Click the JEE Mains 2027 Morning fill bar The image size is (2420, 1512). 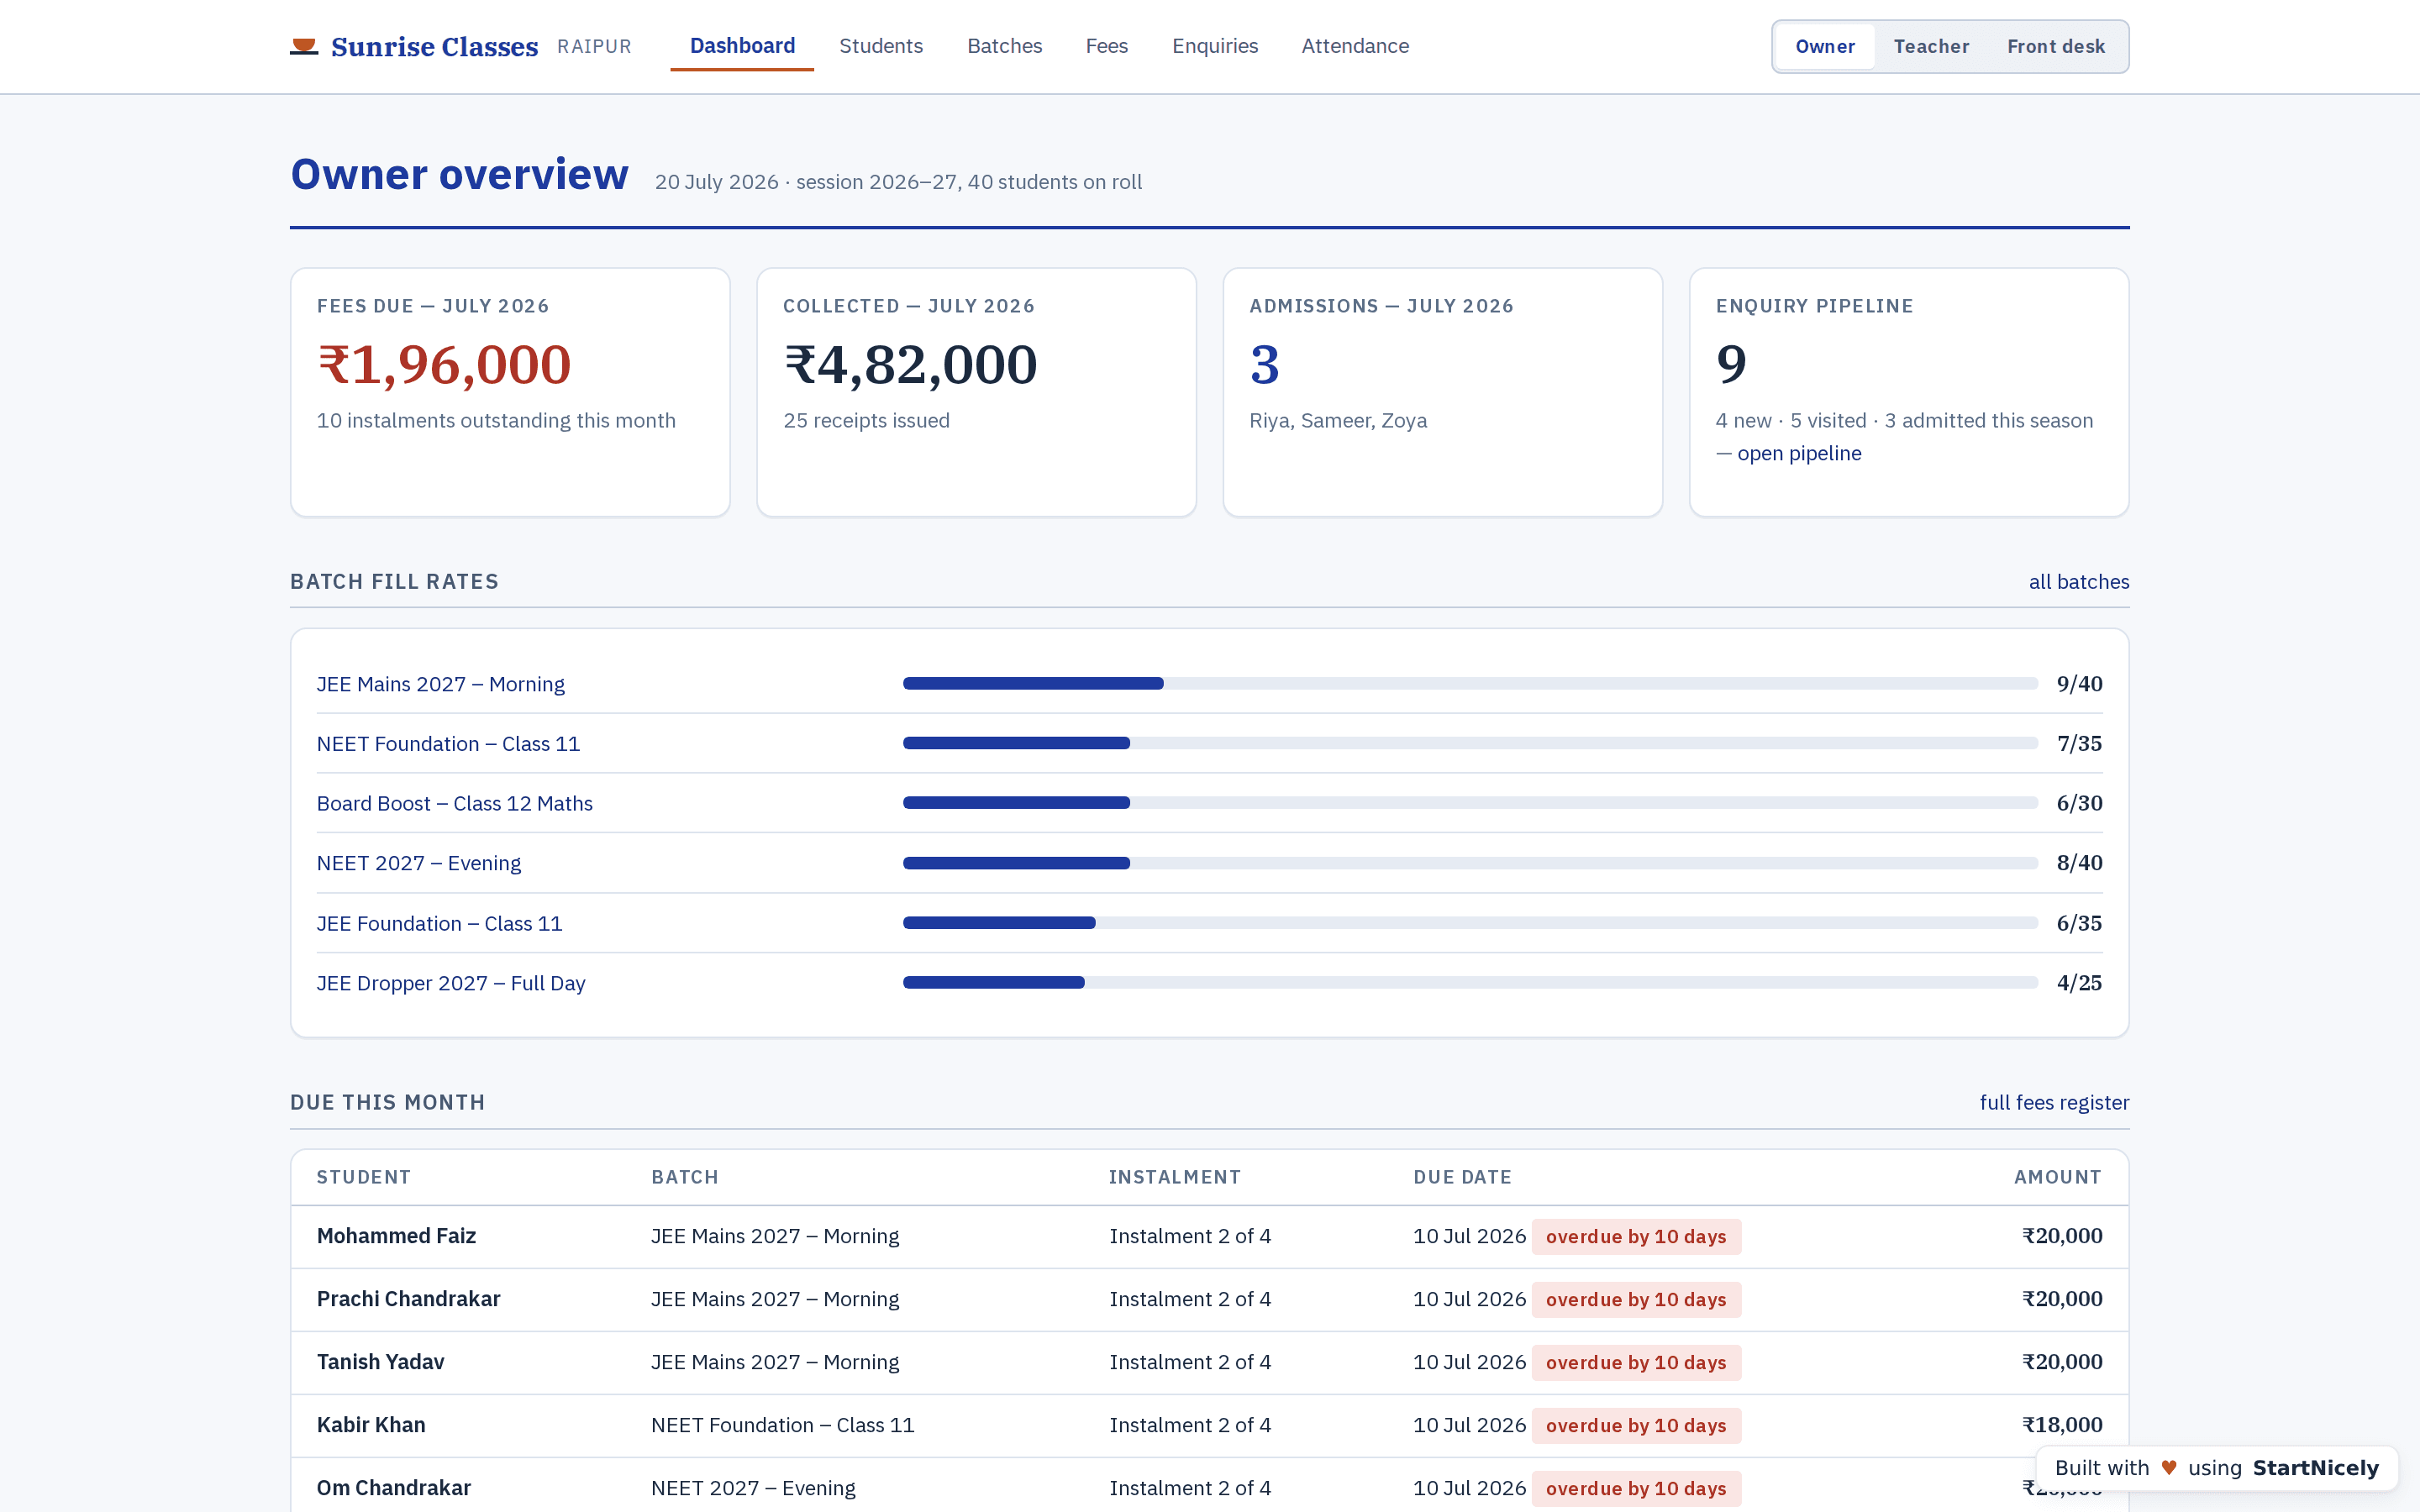(1470, 684)
